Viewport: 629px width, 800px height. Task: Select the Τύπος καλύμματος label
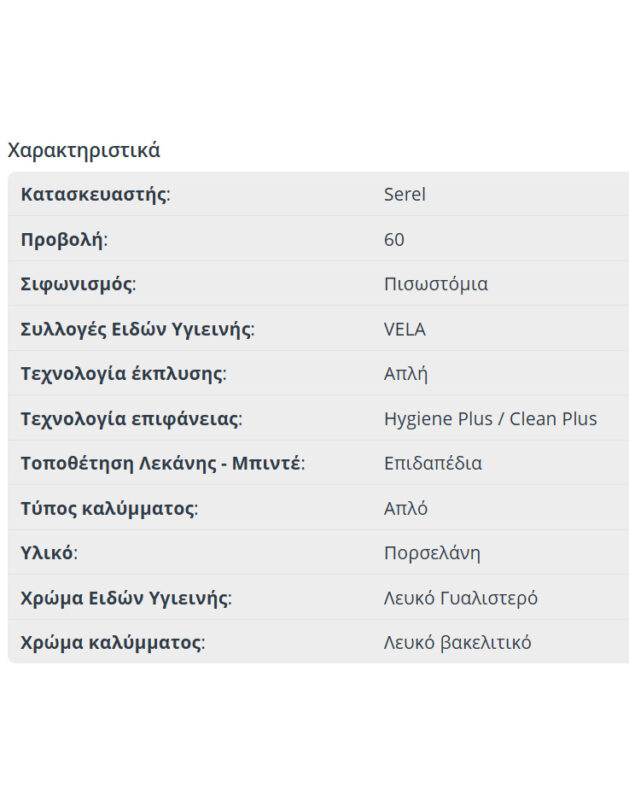pyautogui.click(x=109, y=508)
